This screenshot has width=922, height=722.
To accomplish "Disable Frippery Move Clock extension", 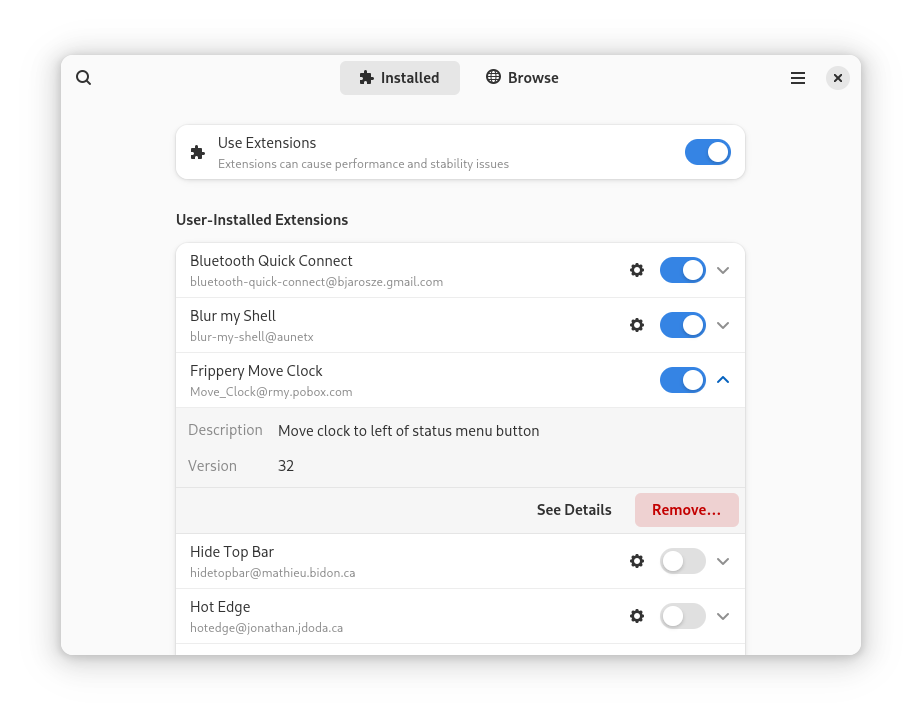I will click(683, 380).
